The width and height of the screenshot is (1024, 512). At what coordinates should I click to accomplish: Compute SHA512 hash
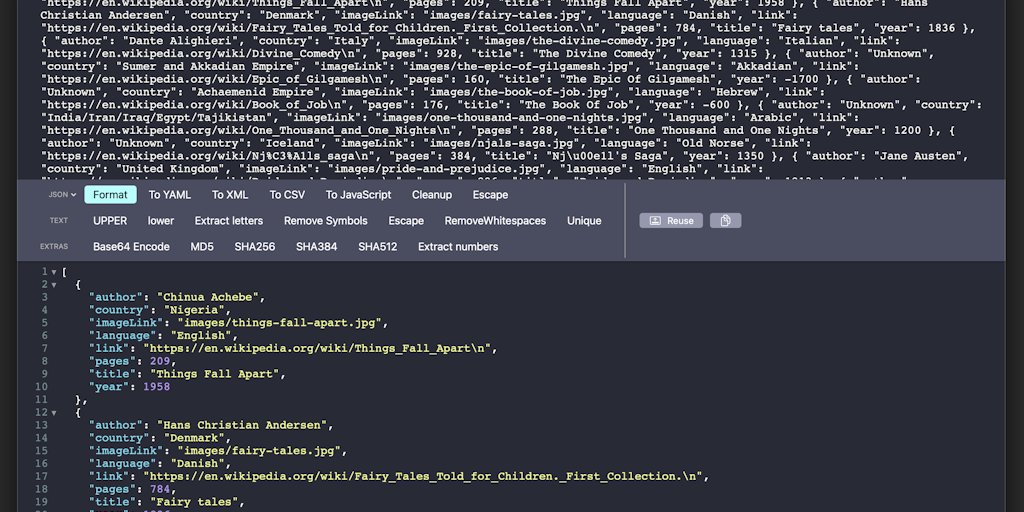pos(377,247)
